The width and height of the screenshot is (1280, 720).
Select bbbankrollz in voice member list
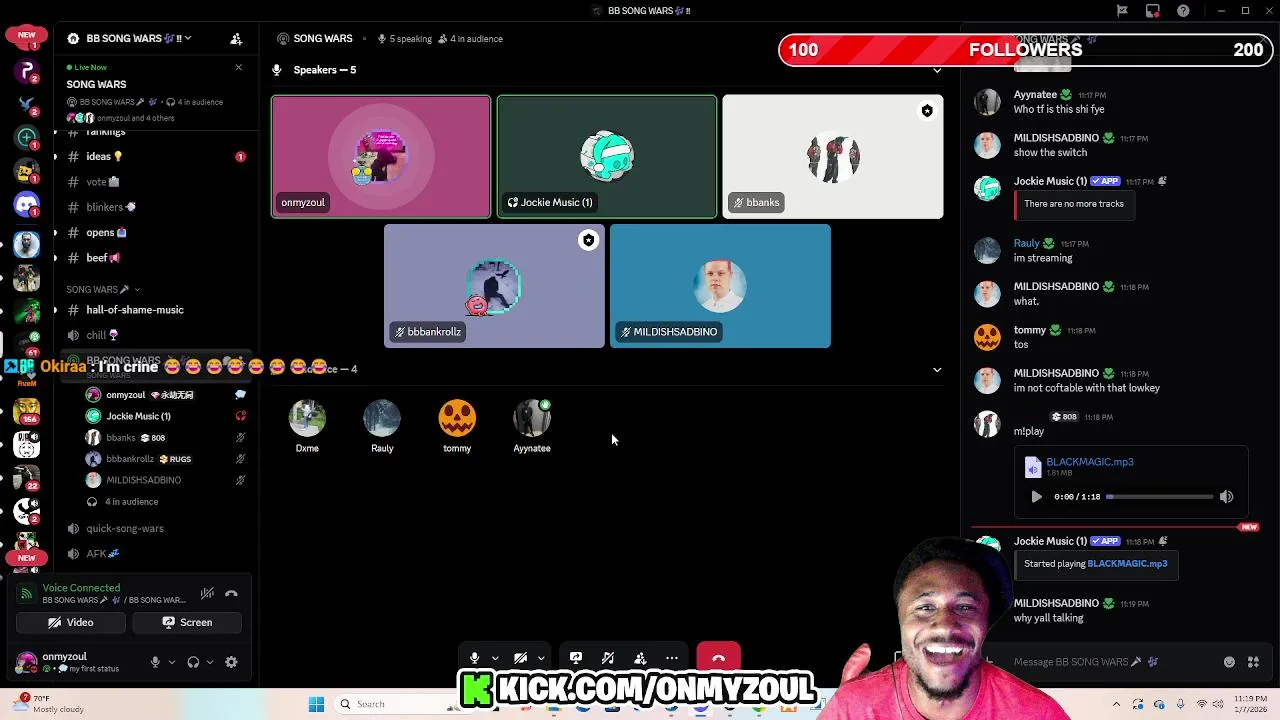[165, 459]
